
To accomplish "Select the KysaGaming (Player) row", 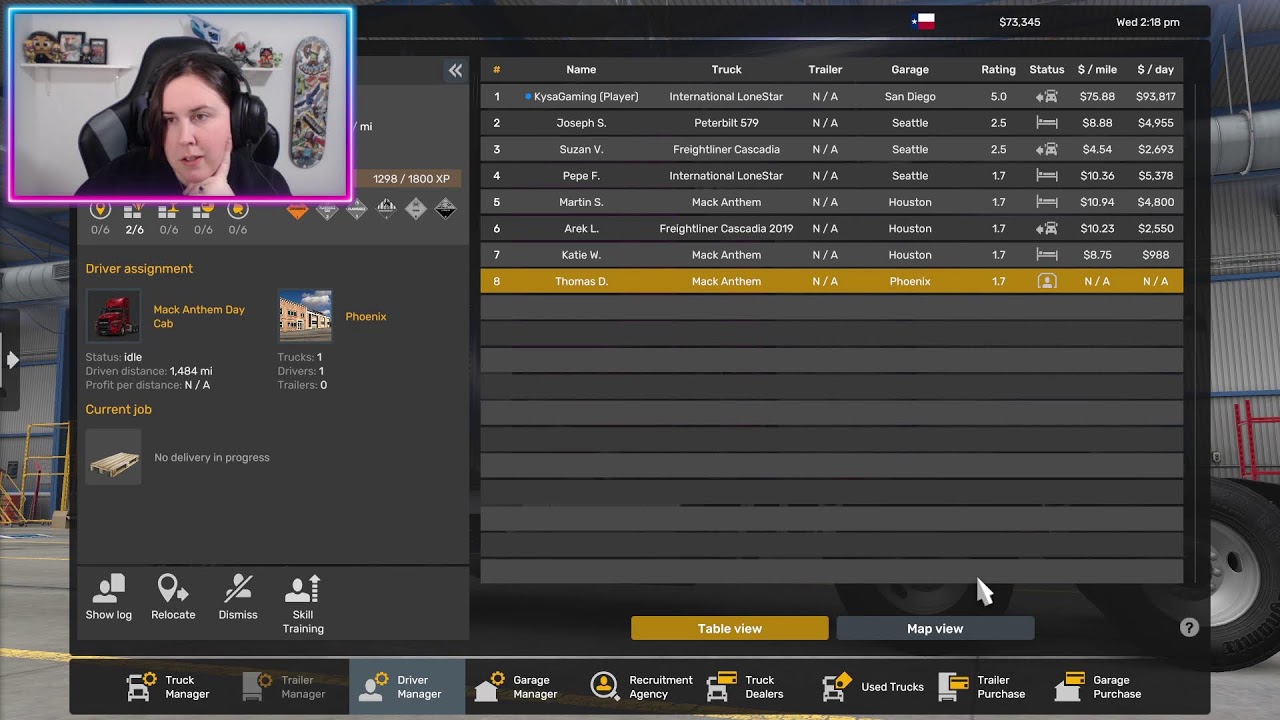I will coord(831,97).
